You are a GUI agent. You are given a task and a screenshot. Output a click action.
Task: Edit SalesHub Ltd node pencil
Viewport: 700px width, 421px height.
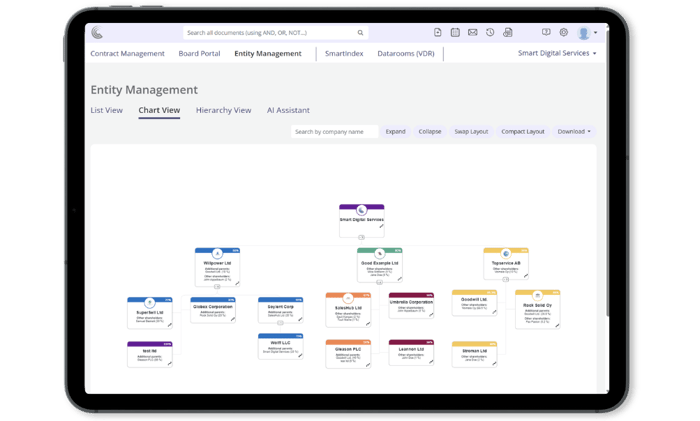[368, 324]
